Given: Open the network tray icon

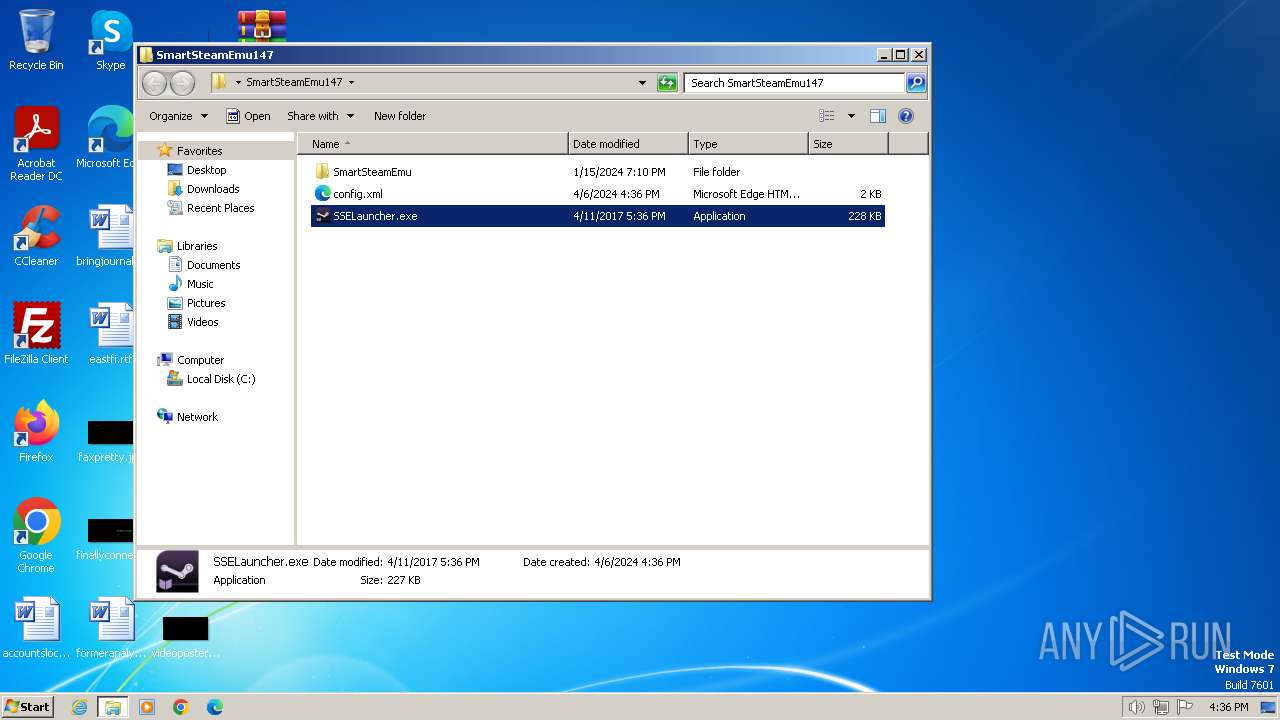Looking at the screenshot, I should tap(1161, 707).
